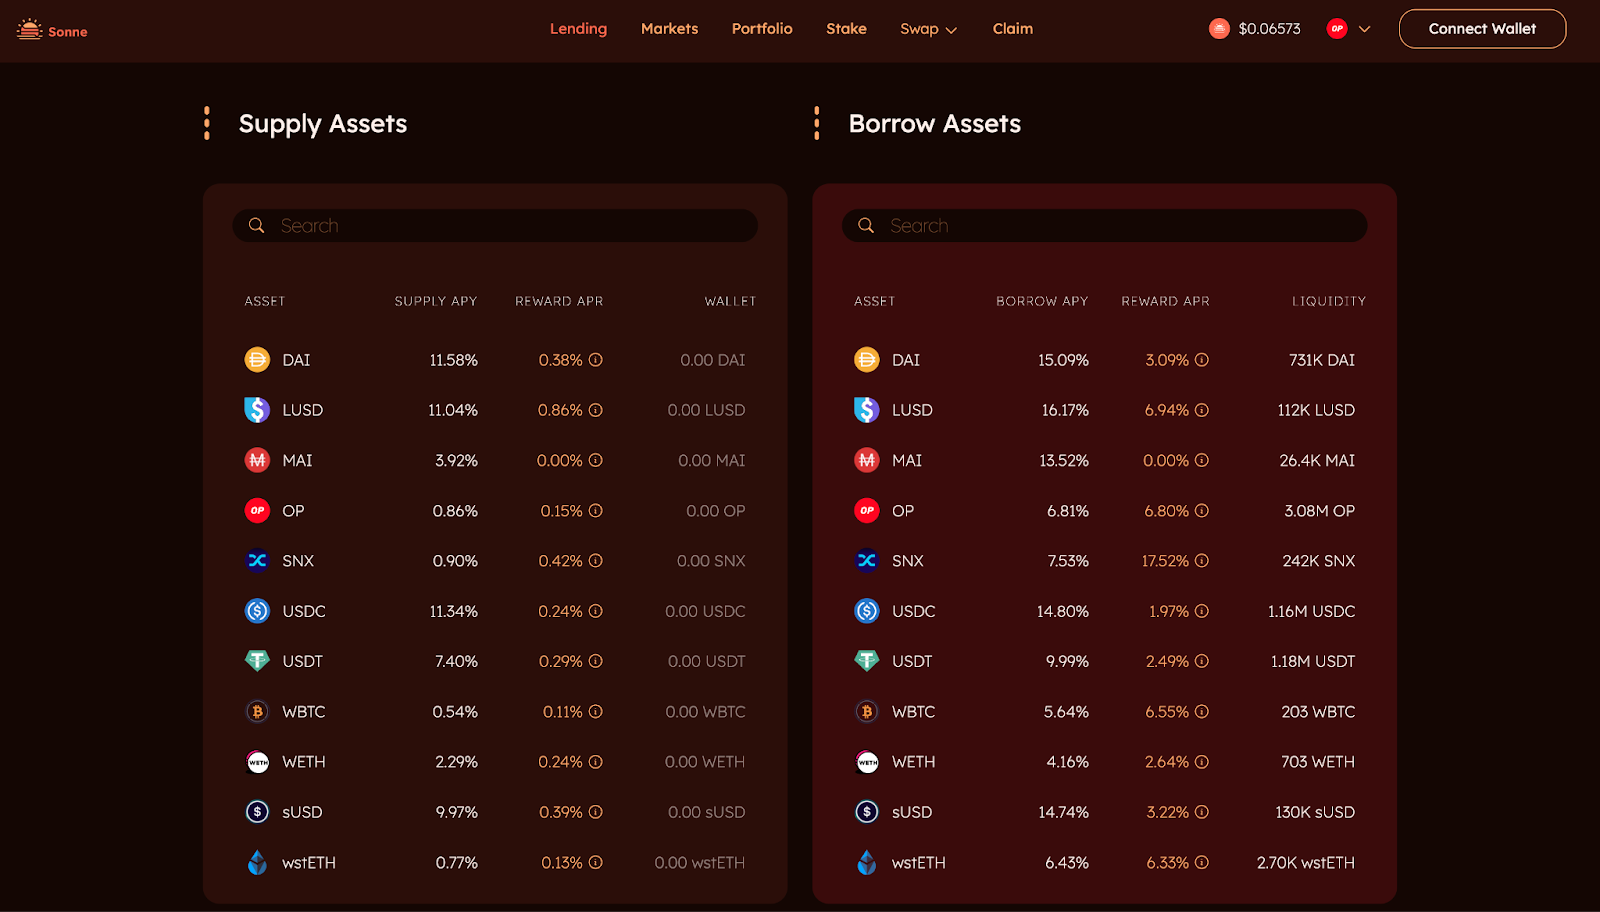Select USDC icon in Borrow Assets
Screen dimensions: 1600x912
pos(867,611)
